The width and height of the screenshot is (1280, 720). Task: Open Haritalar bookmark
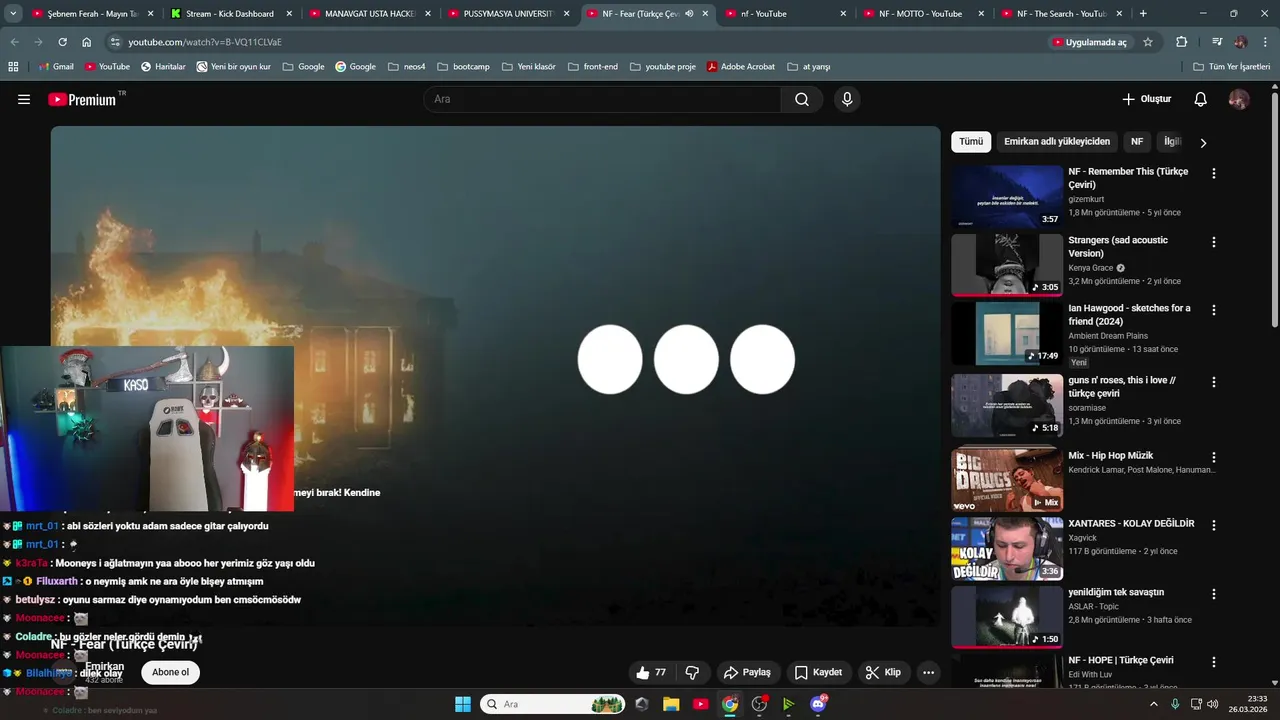tap(163, 66)
